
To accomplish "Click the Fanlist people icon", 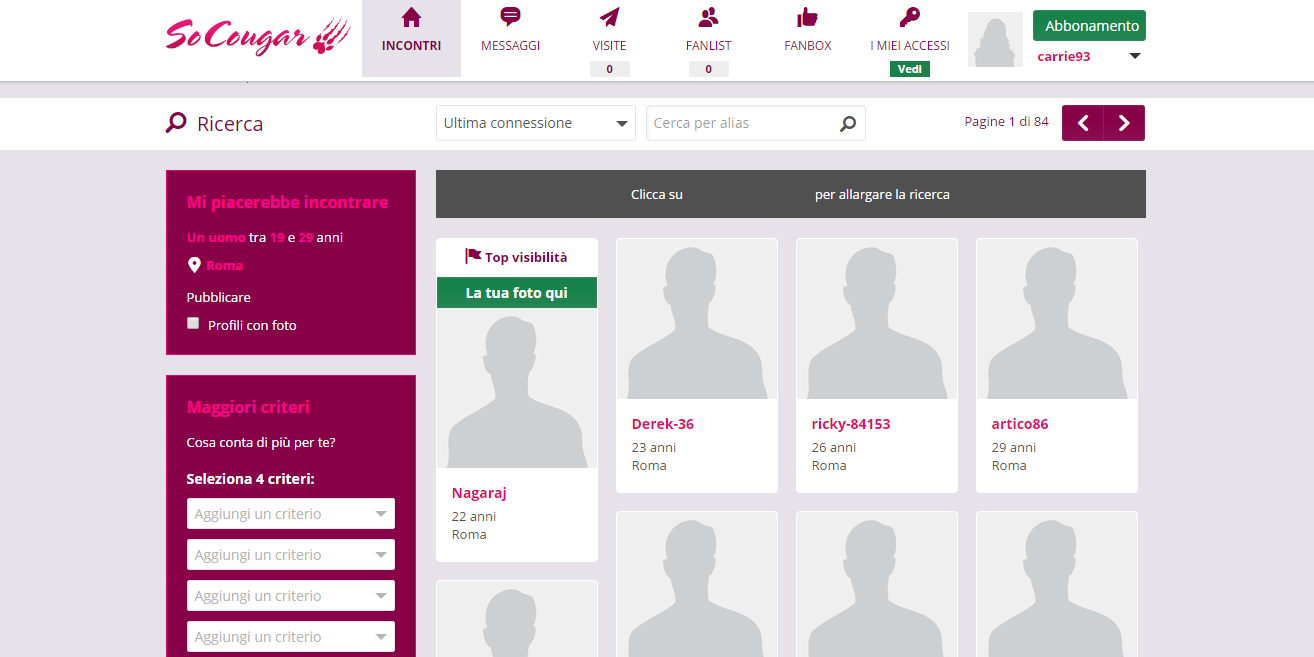I will click(x=708, y=17).
